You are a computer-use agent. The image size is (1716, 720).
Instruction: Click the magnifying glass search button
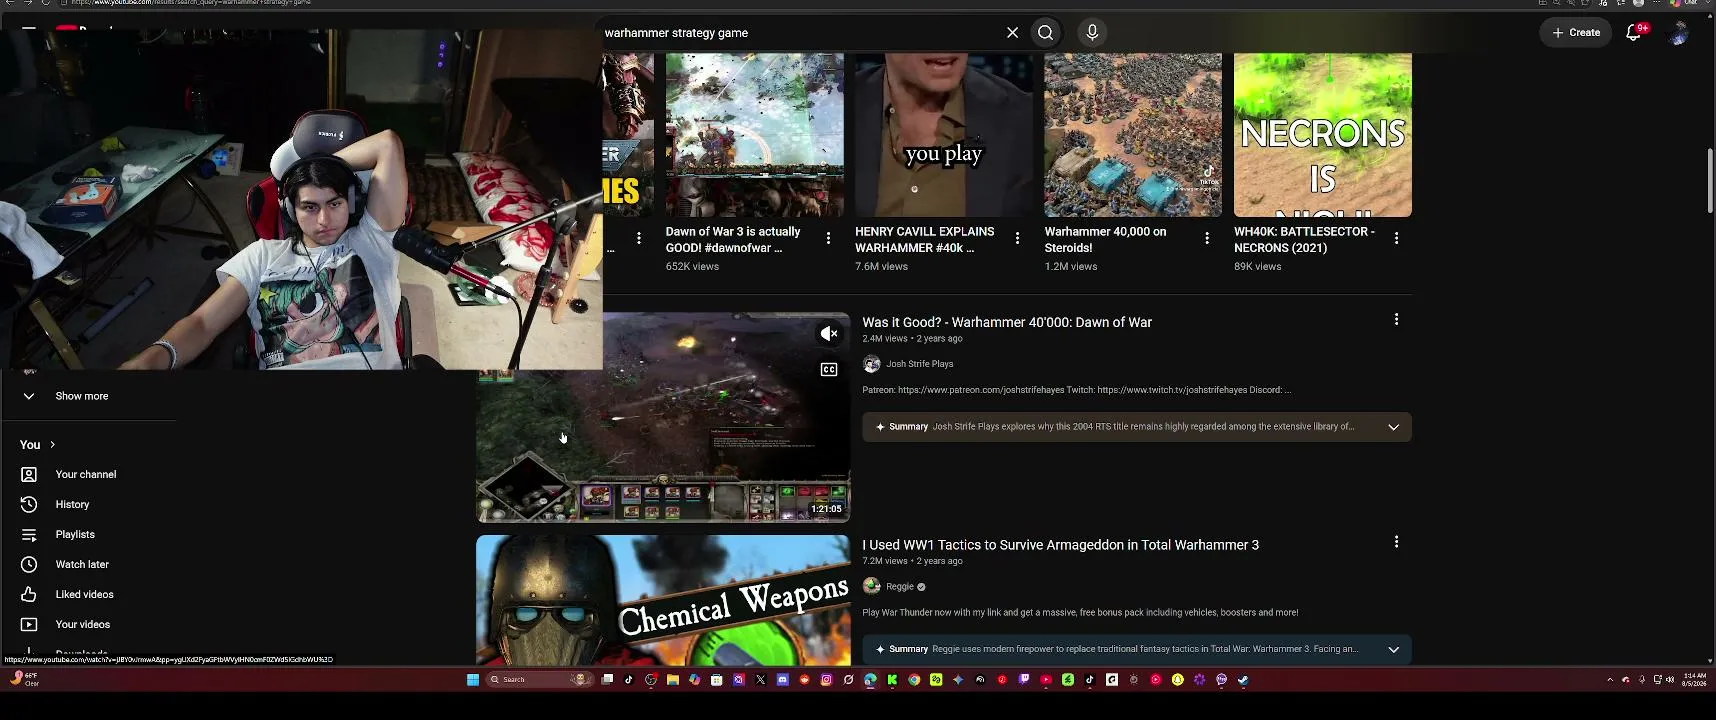(1046, 33)
